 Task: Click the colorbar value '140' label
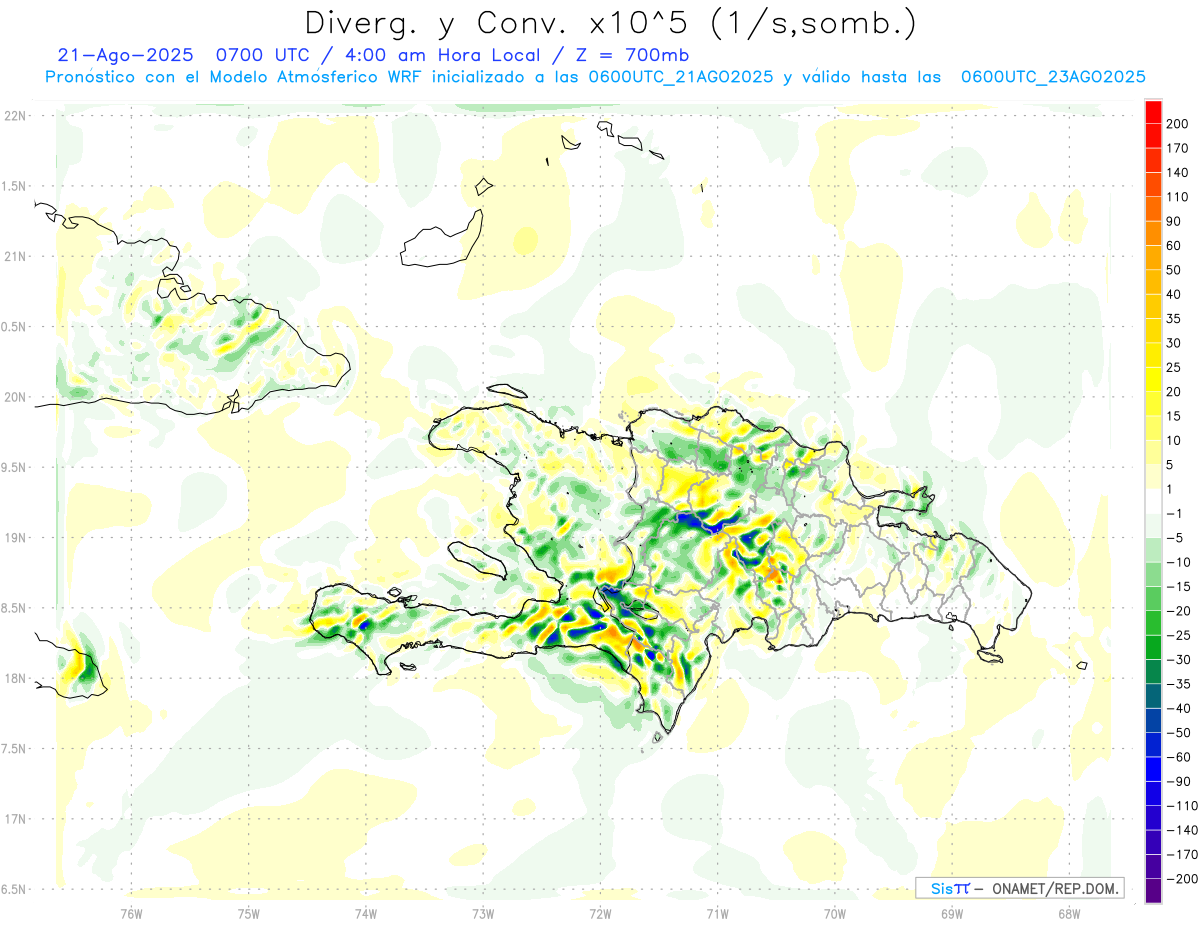tap(1177, 173)
